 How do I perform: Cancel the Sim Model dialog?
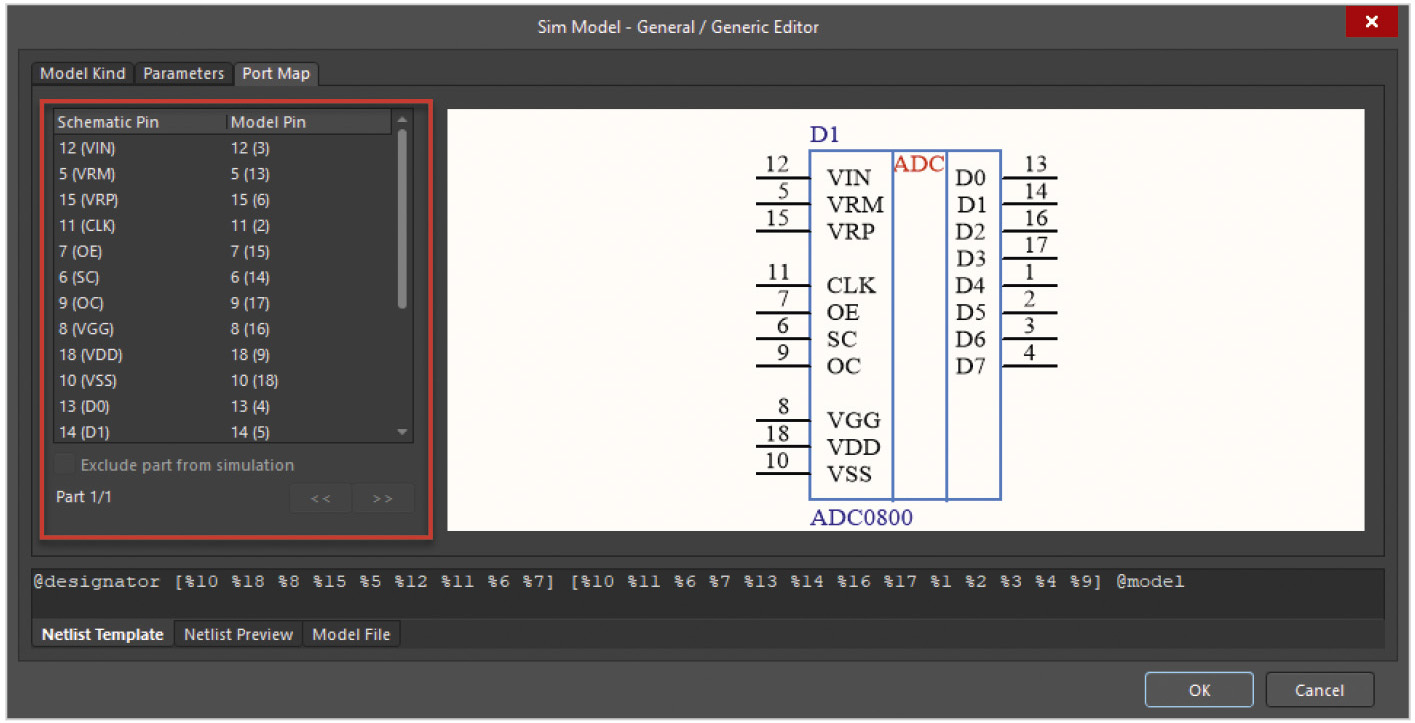click(1320, 690)
